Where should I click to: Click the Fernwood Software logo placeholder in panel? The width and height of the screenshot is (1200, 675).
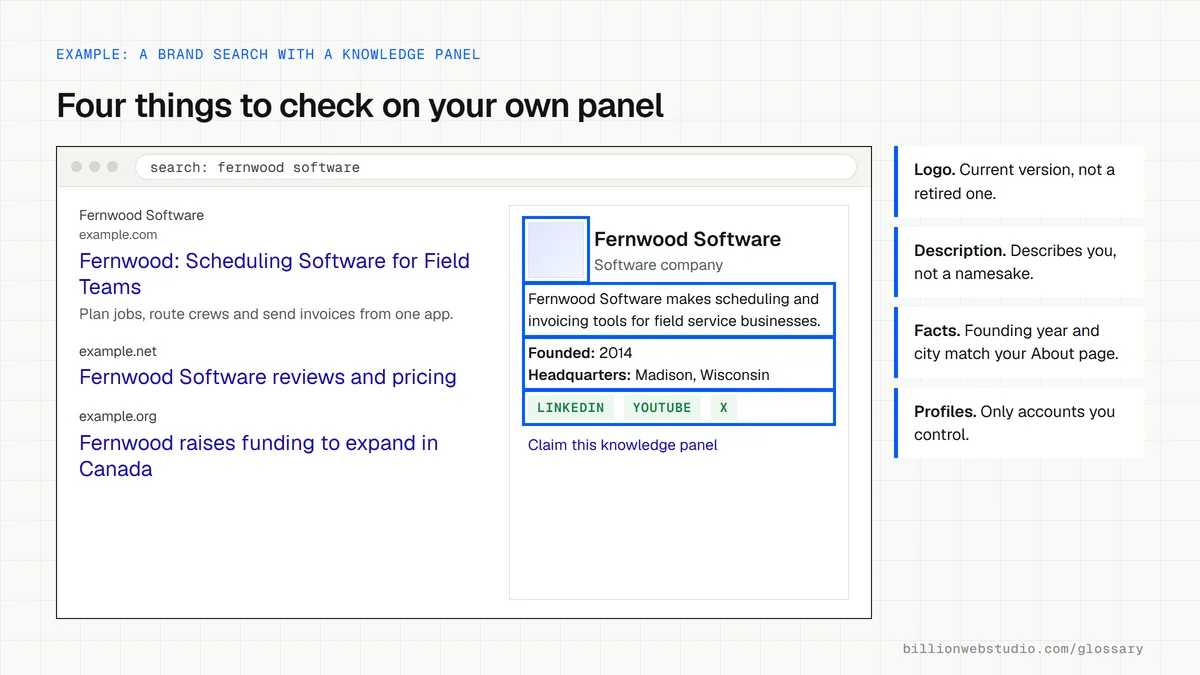point(556,250)
